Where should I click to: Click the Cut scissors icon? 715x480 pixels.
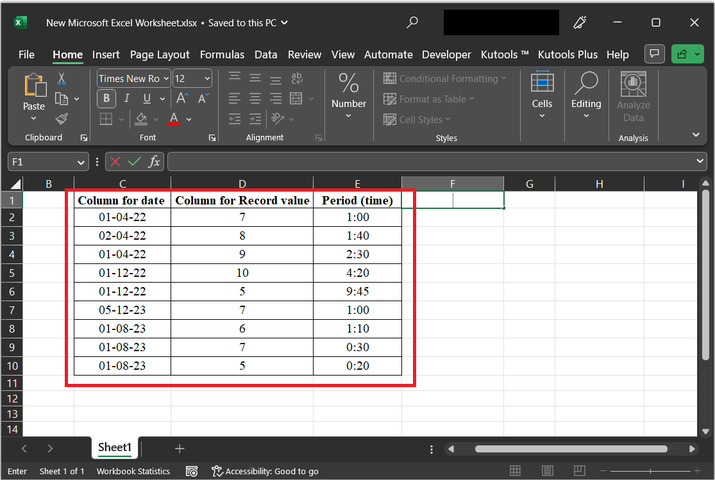point(61,79)
